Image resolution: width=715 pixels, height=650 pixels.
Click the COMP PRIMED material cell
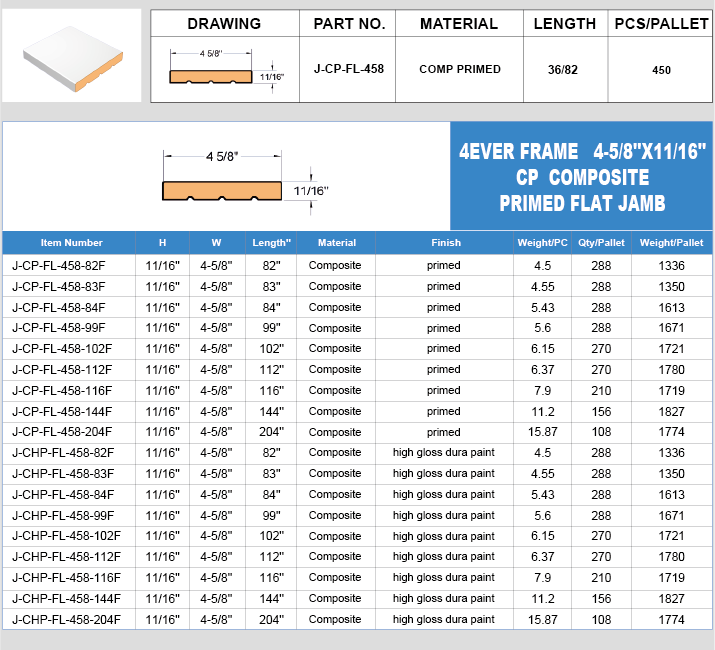(460, 69)
